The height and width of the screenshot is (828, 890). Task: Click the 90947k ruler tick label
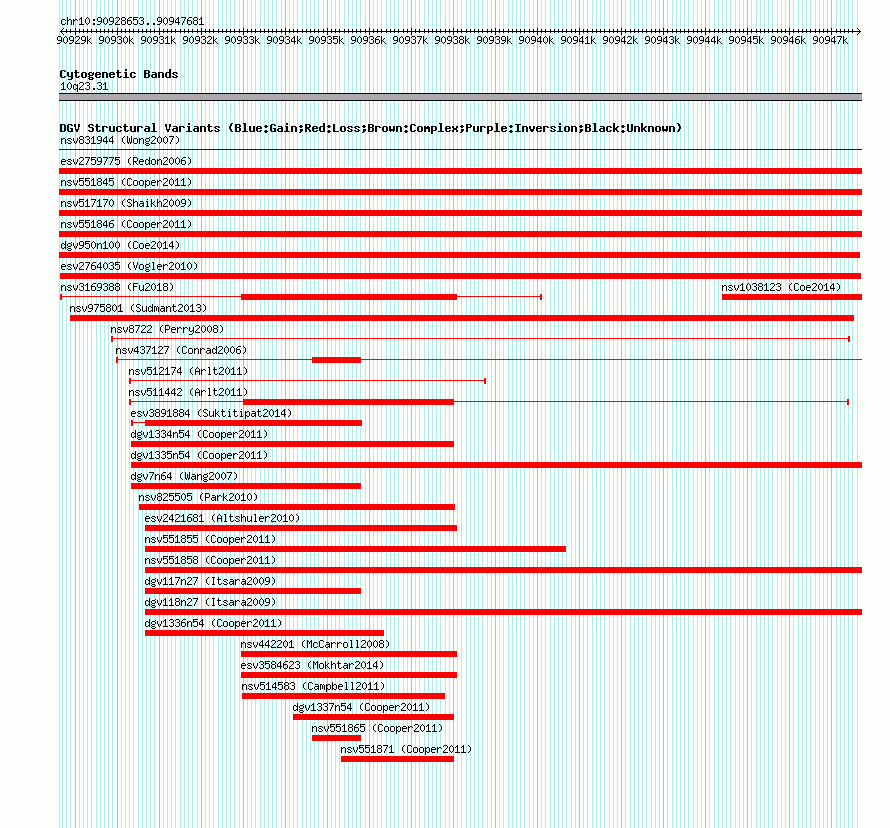click(x=830, y=40)
